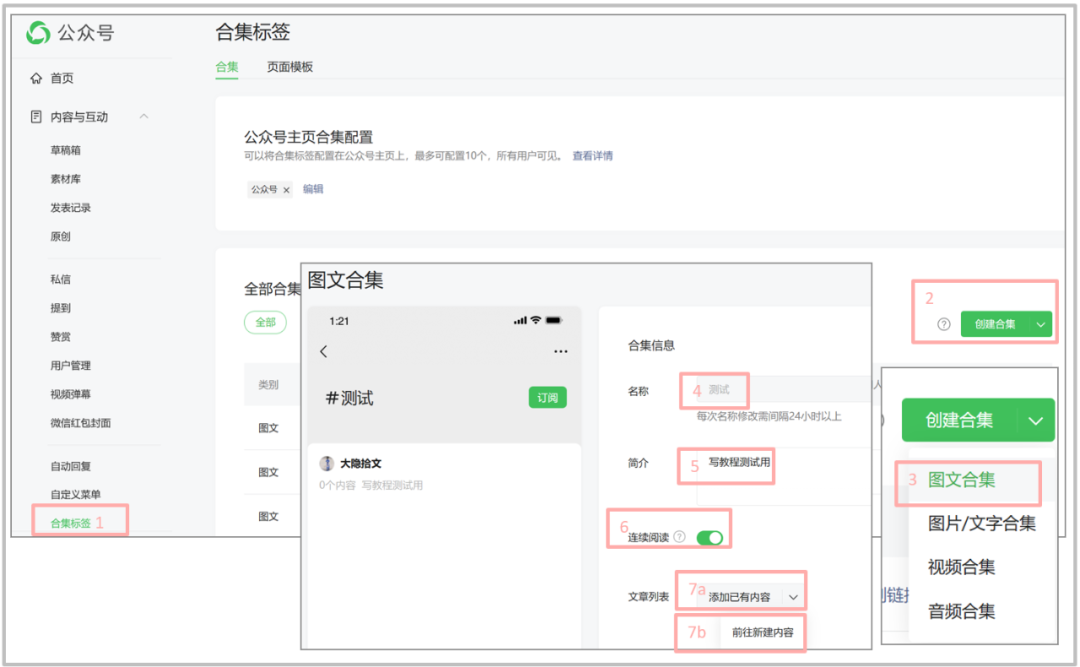The width and height of the screenshot is (1080, 667).
Task: Click the 首页 home icon
Action: 37,78
